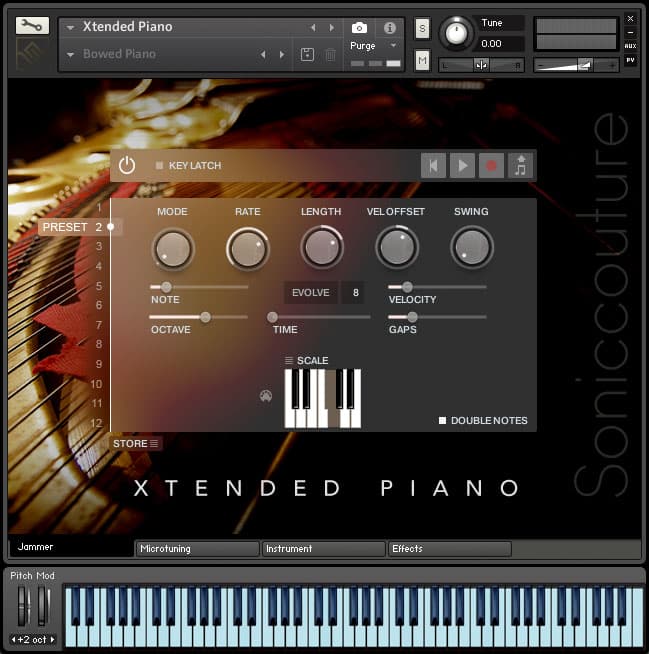Toggle the Double Notes checkbox
This screenshot has width=649, height=654.
[x=443, y=421]
